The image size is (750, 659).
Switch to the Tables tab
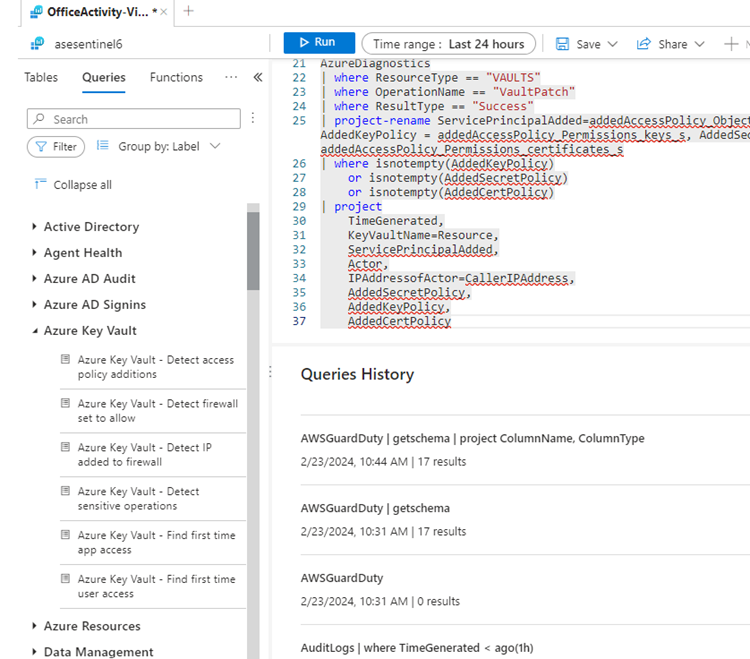tap(41, 77)
